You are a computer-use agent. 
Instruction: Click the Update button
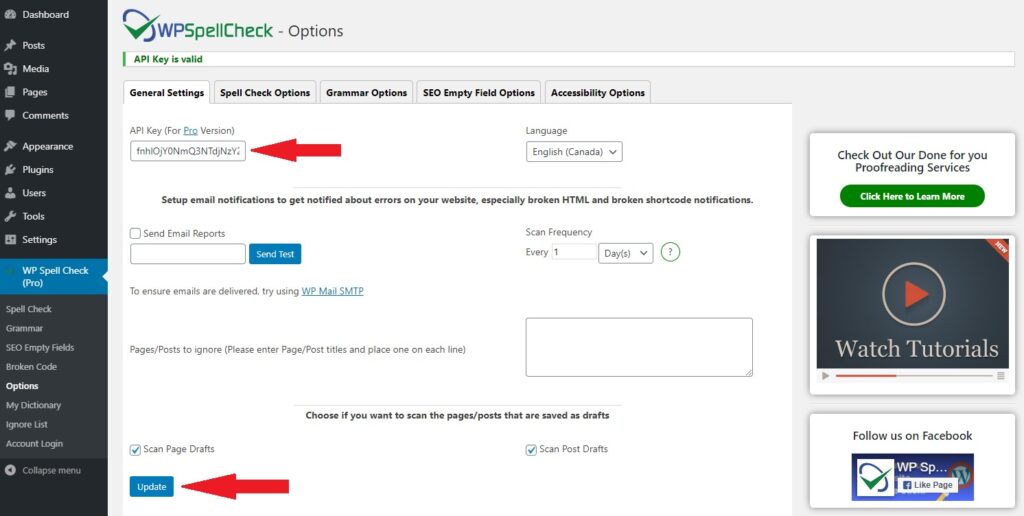pyautogui.click(x=152, y=487)
